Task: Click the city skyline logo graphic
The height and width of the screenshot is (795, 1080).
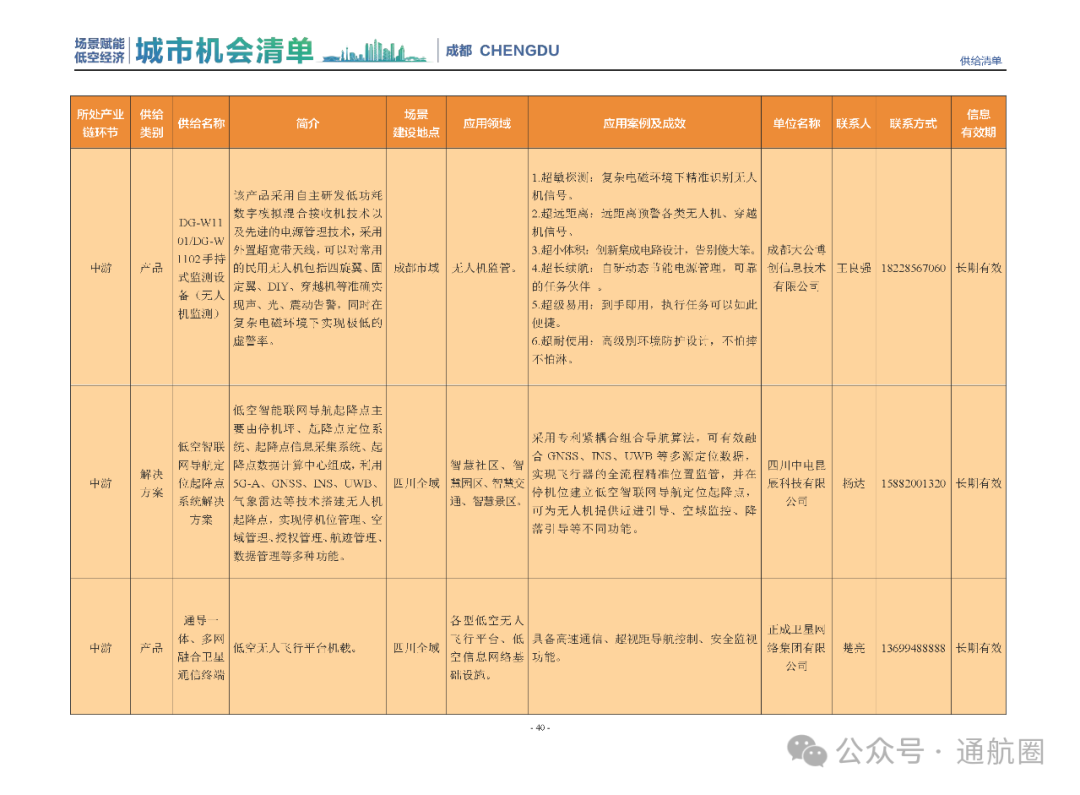Action: 375,52
